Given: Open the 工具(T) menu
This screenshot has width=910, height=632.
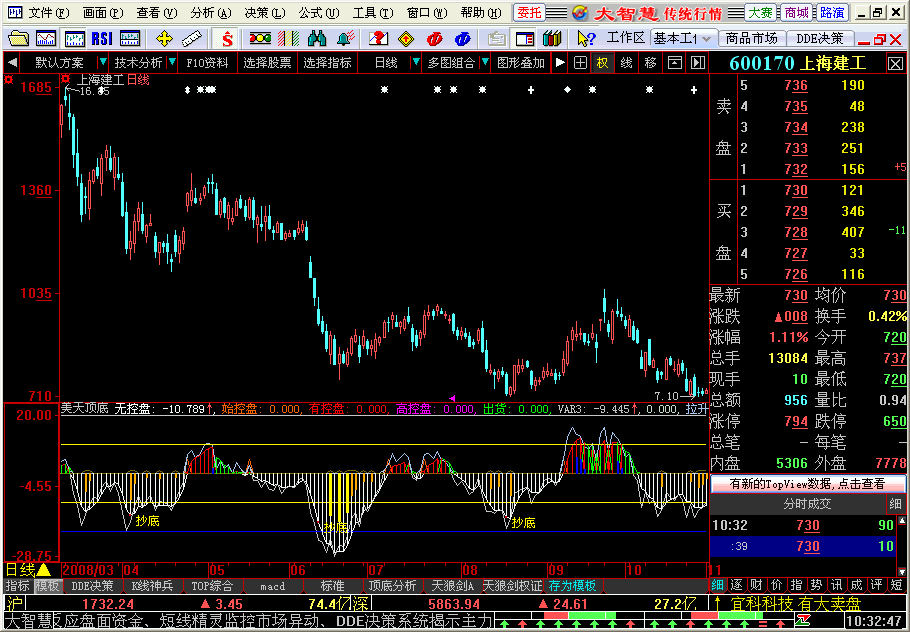Looking at the screenshot, I should coord(373,12).
